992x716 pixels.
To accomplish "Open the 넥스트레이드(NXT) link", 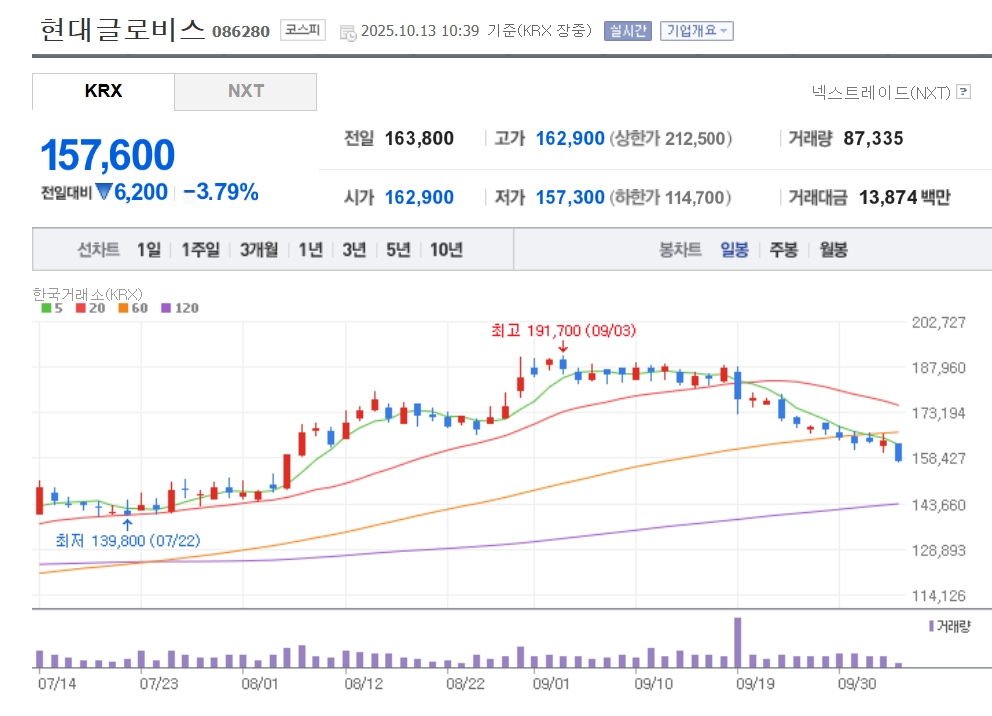I will pyautogui.click(x=881, y=92).
